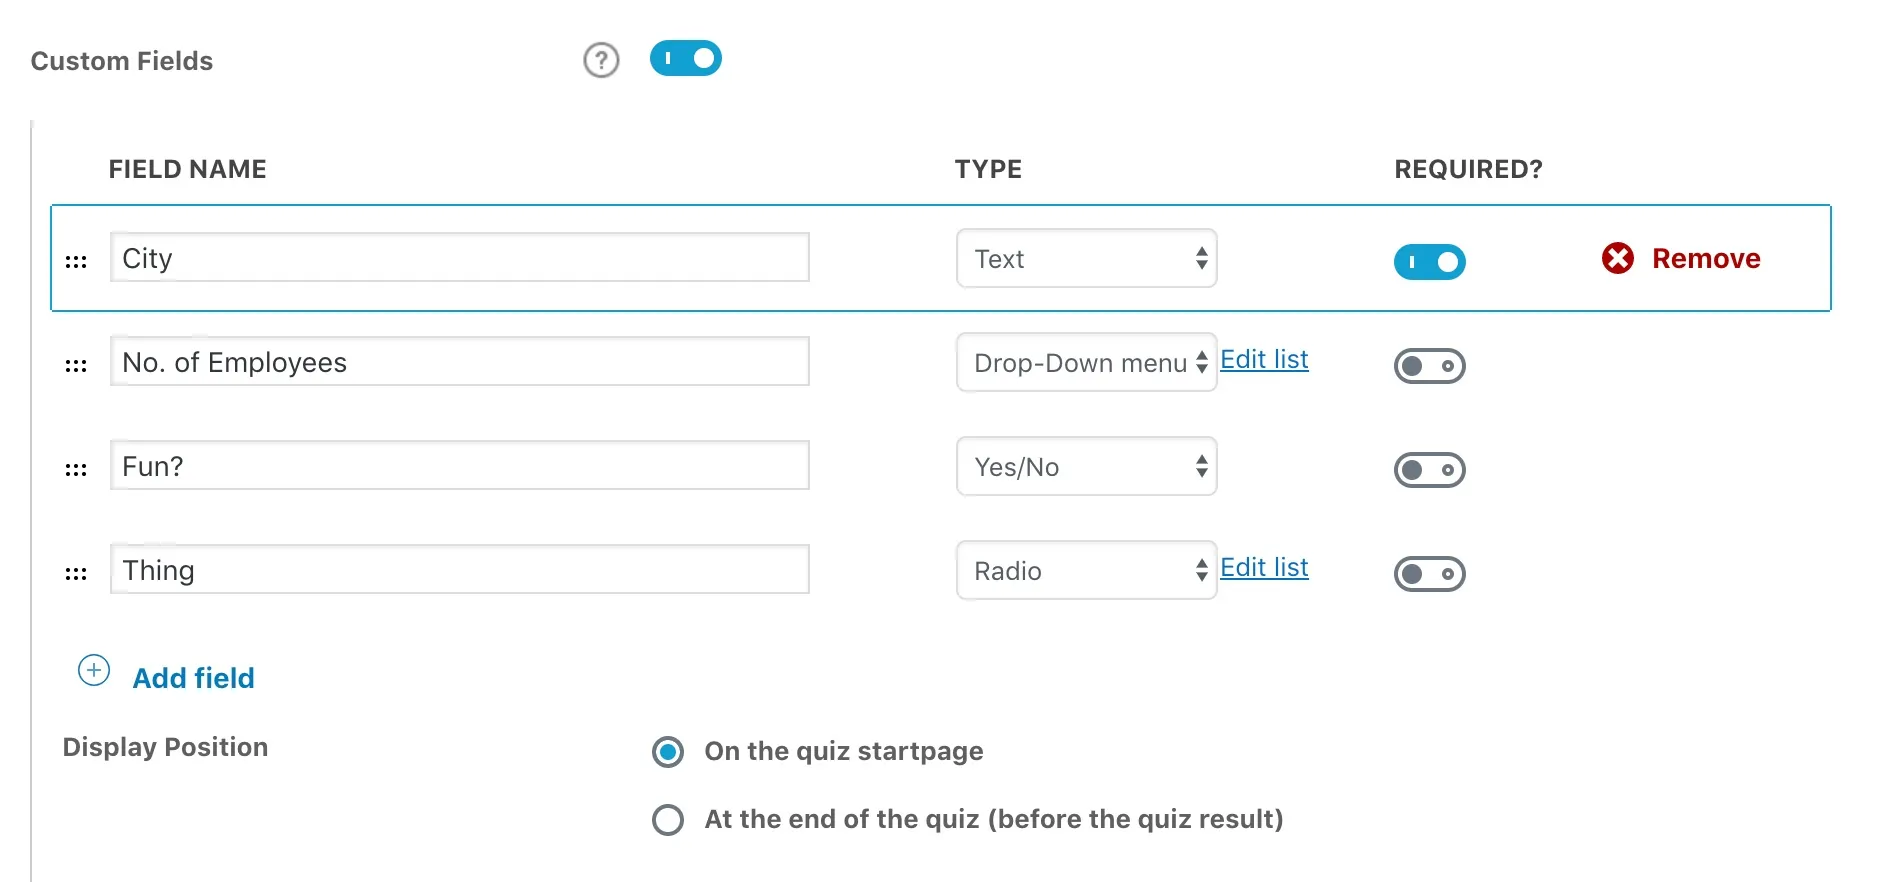Open Edit list for Drop-Down menu field
1884x882 pixels.
[x=1263, y=359]
